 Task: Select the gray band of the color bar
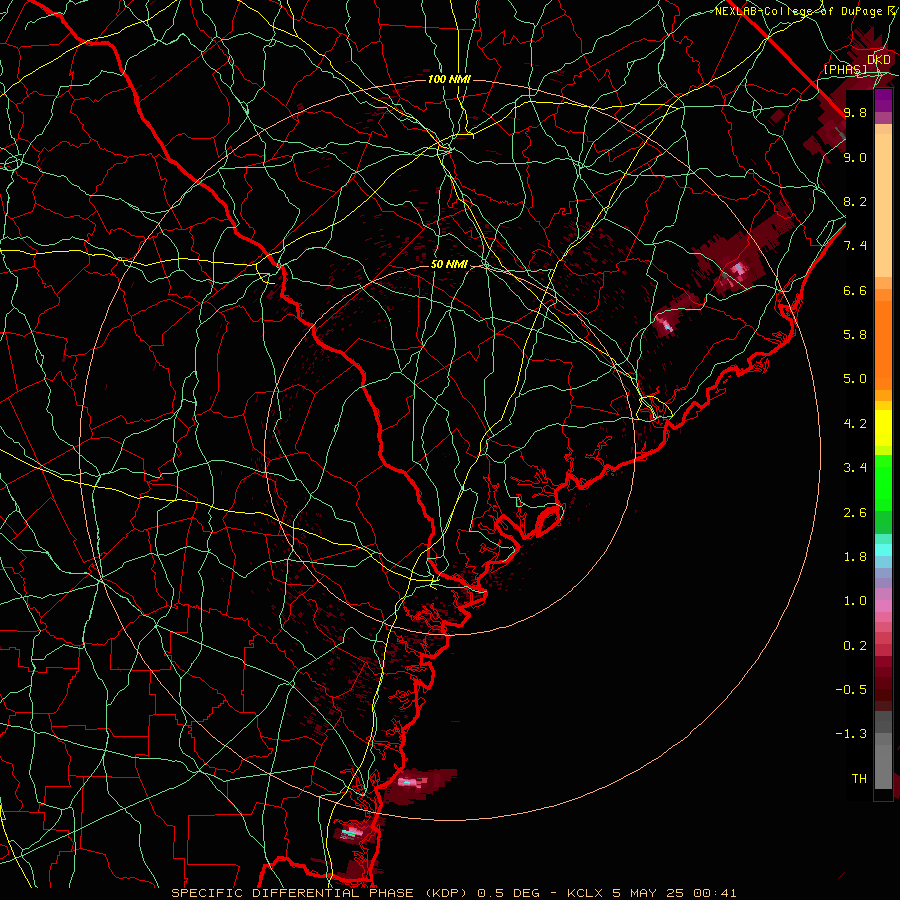(x=883, y=751)
